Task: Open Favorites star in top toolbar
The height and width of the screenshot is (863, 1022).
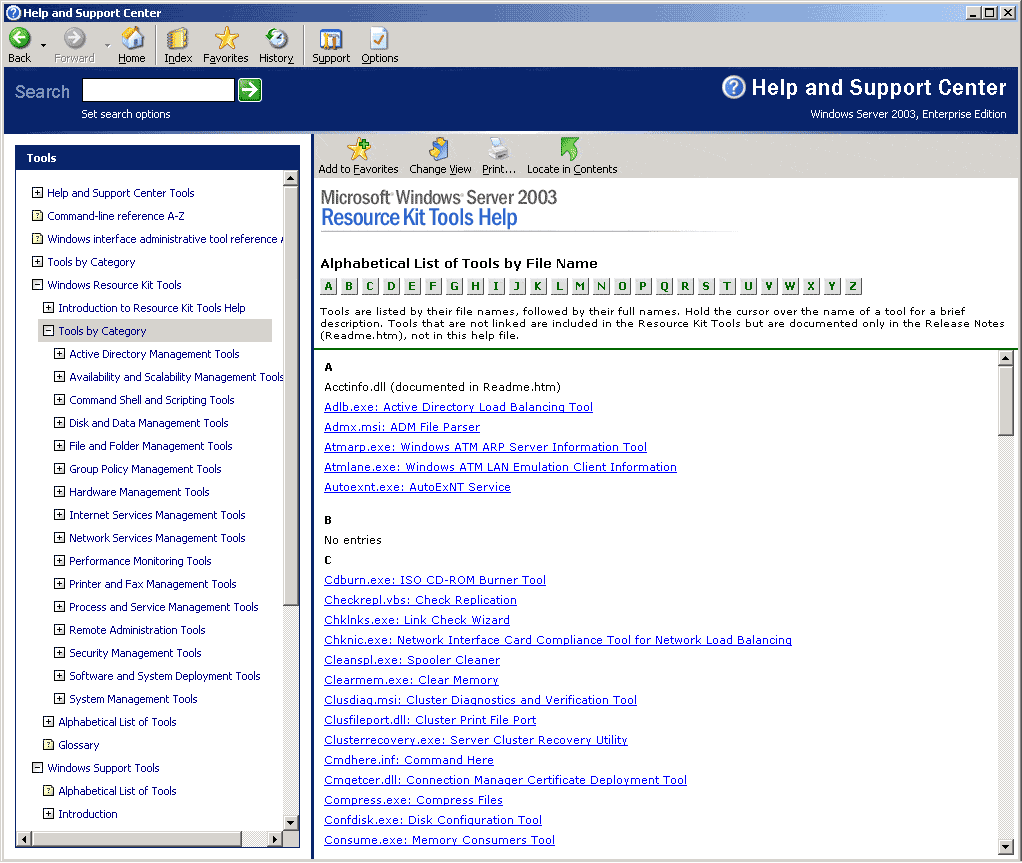Action: [x=226, y=38]
